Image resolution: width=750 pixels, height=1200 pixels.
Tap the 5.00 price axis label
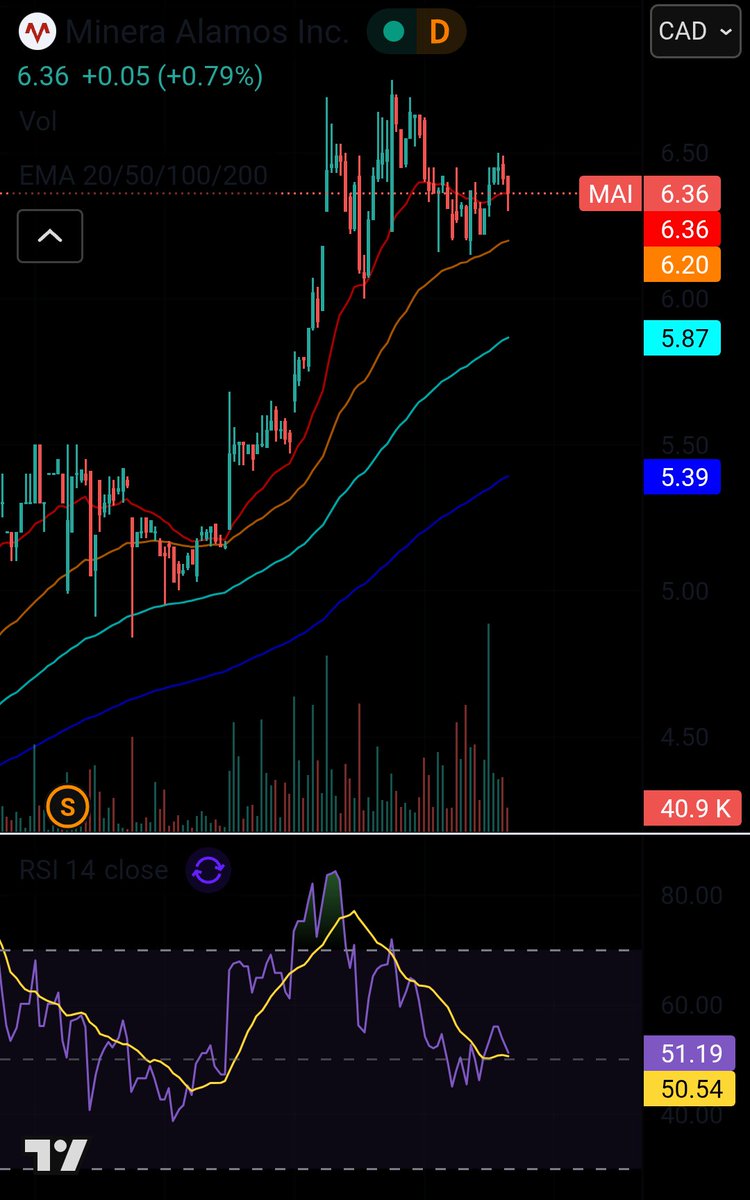click(x=684, y=591)
